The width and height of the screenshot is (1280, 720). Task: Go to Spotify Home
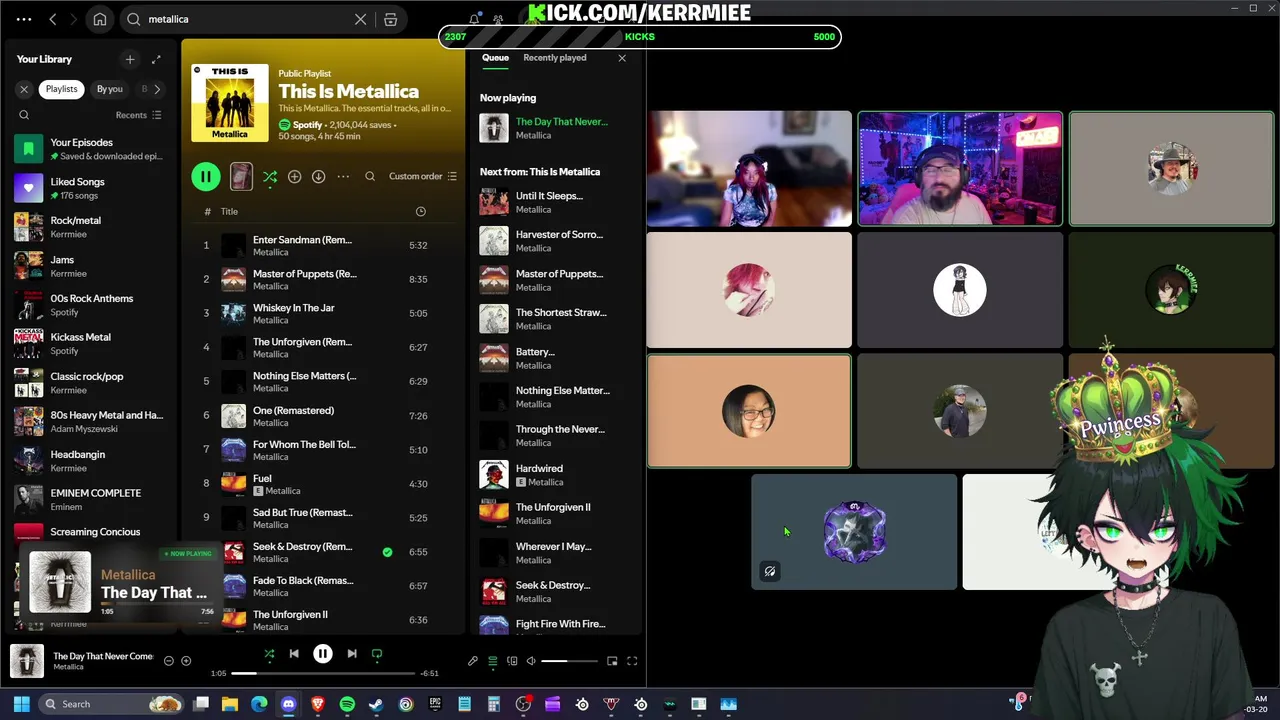(x=100, y=19)
